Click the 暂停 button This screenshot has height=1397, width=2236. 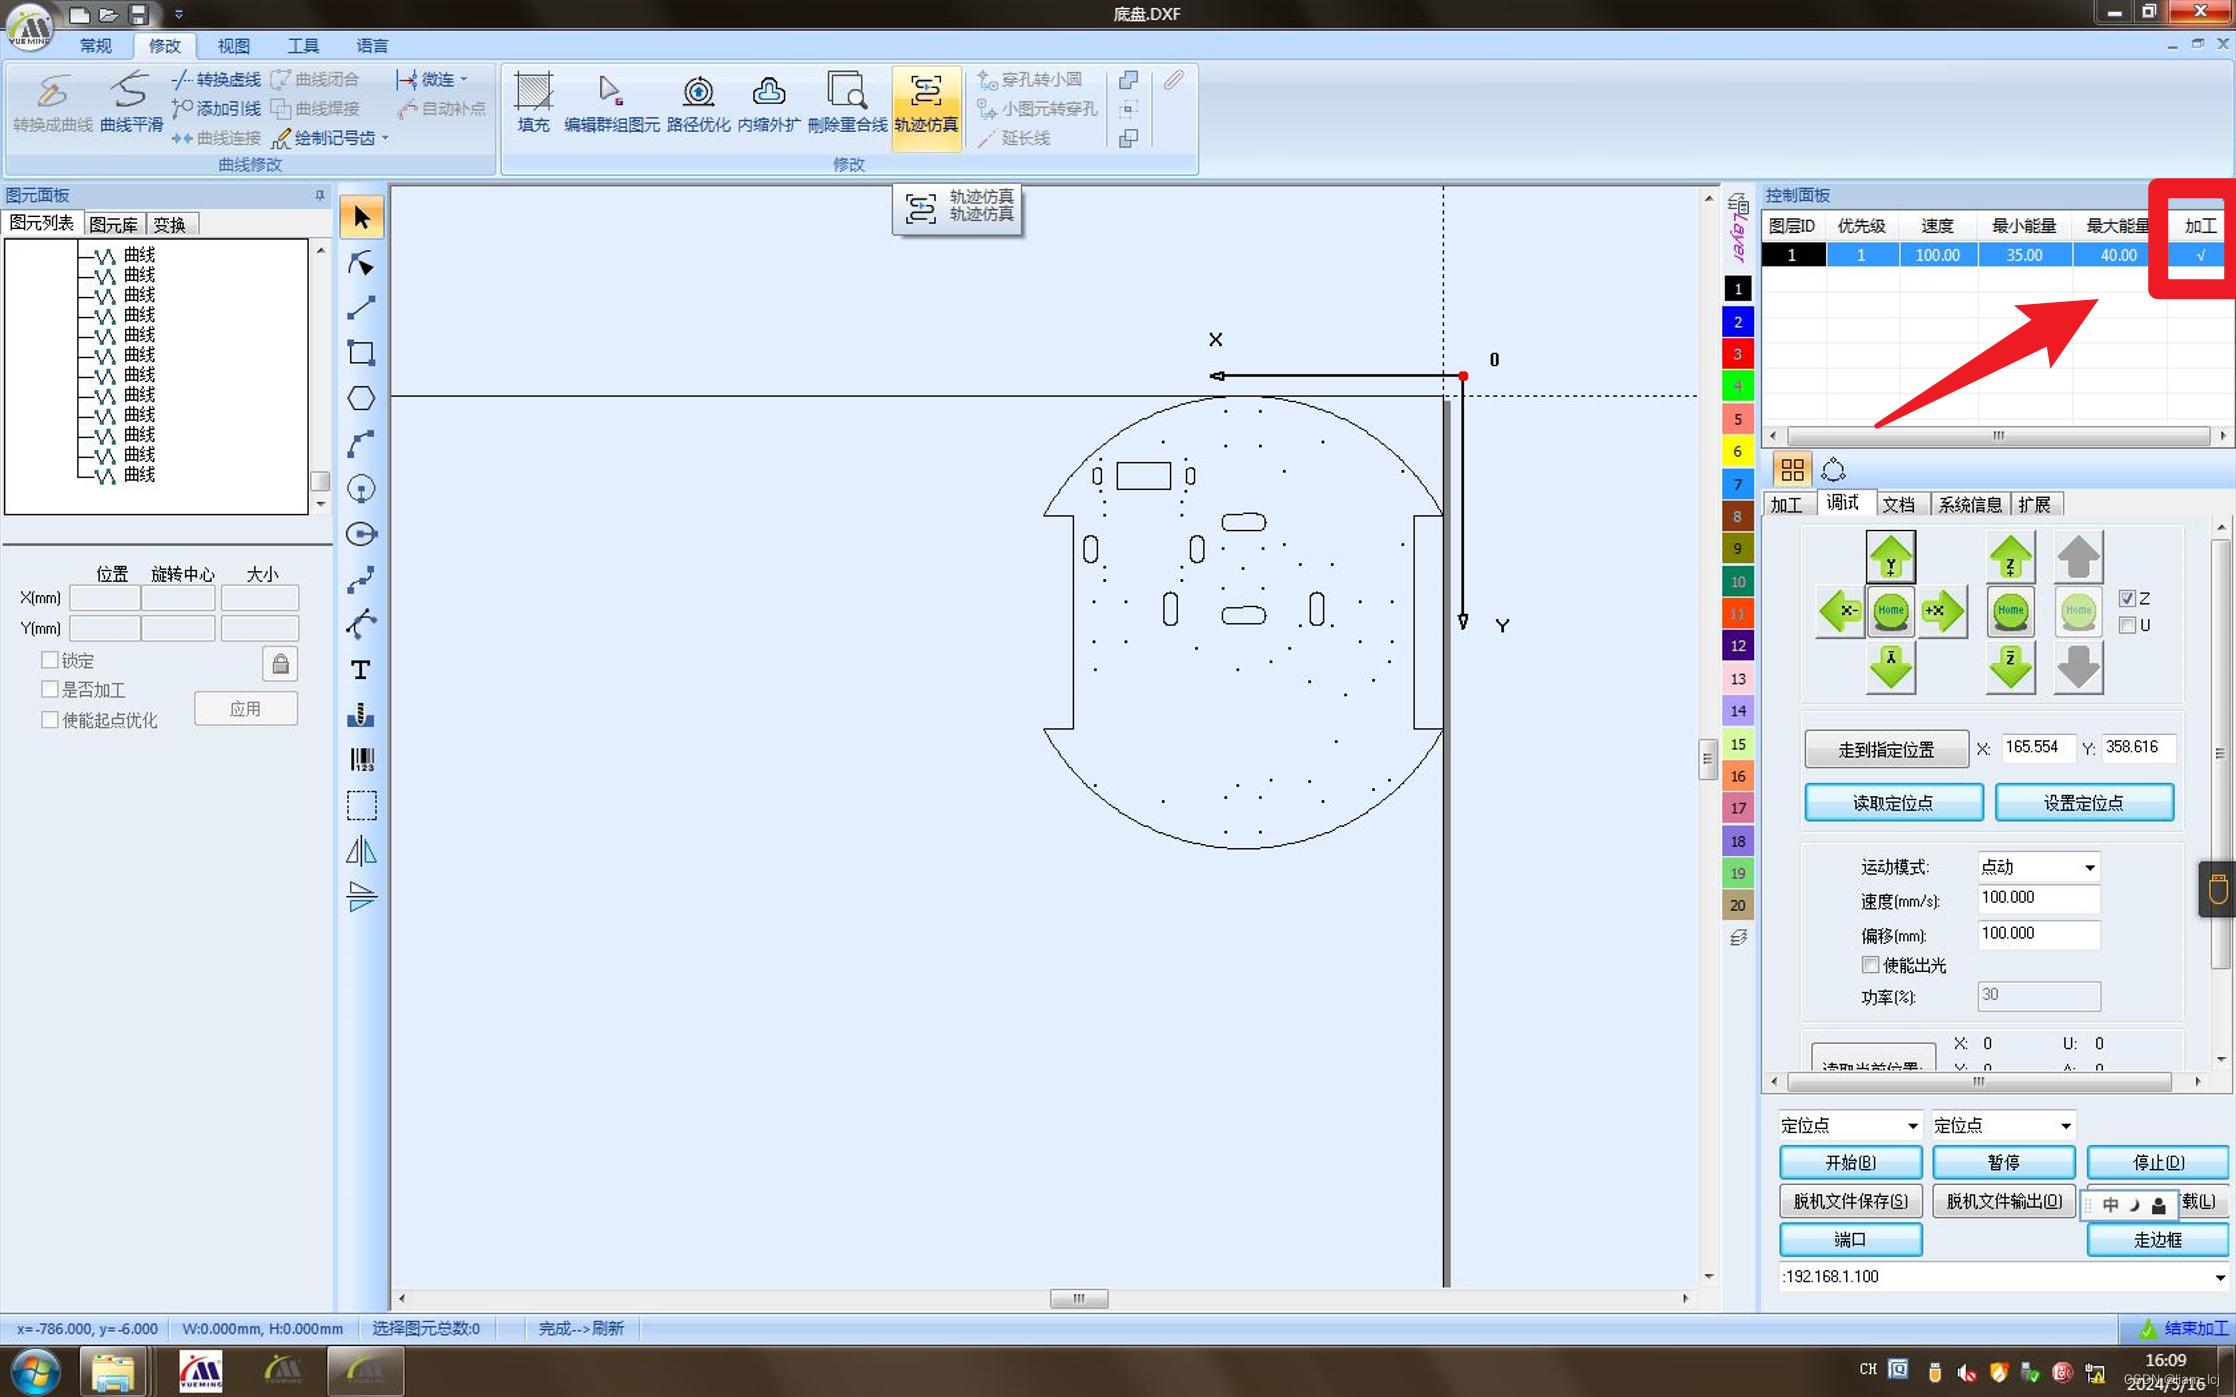point(2003,1162)
